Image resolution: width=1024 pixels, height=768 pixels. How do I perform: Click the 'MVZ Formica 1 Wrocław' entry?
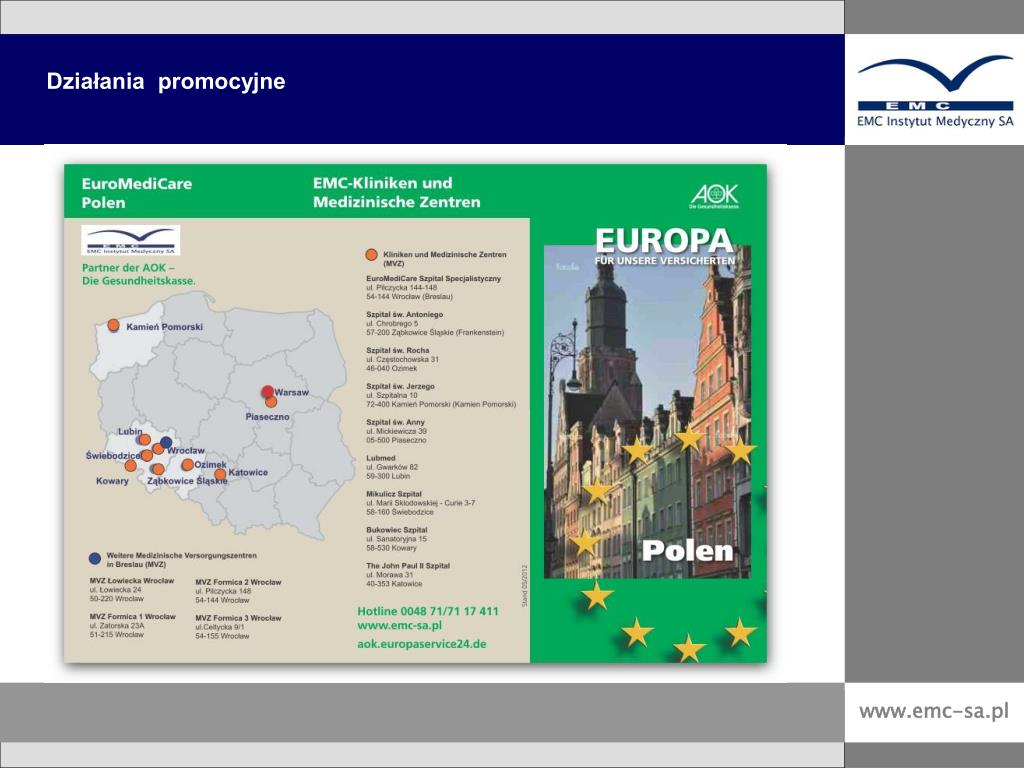tap(133, 625)
